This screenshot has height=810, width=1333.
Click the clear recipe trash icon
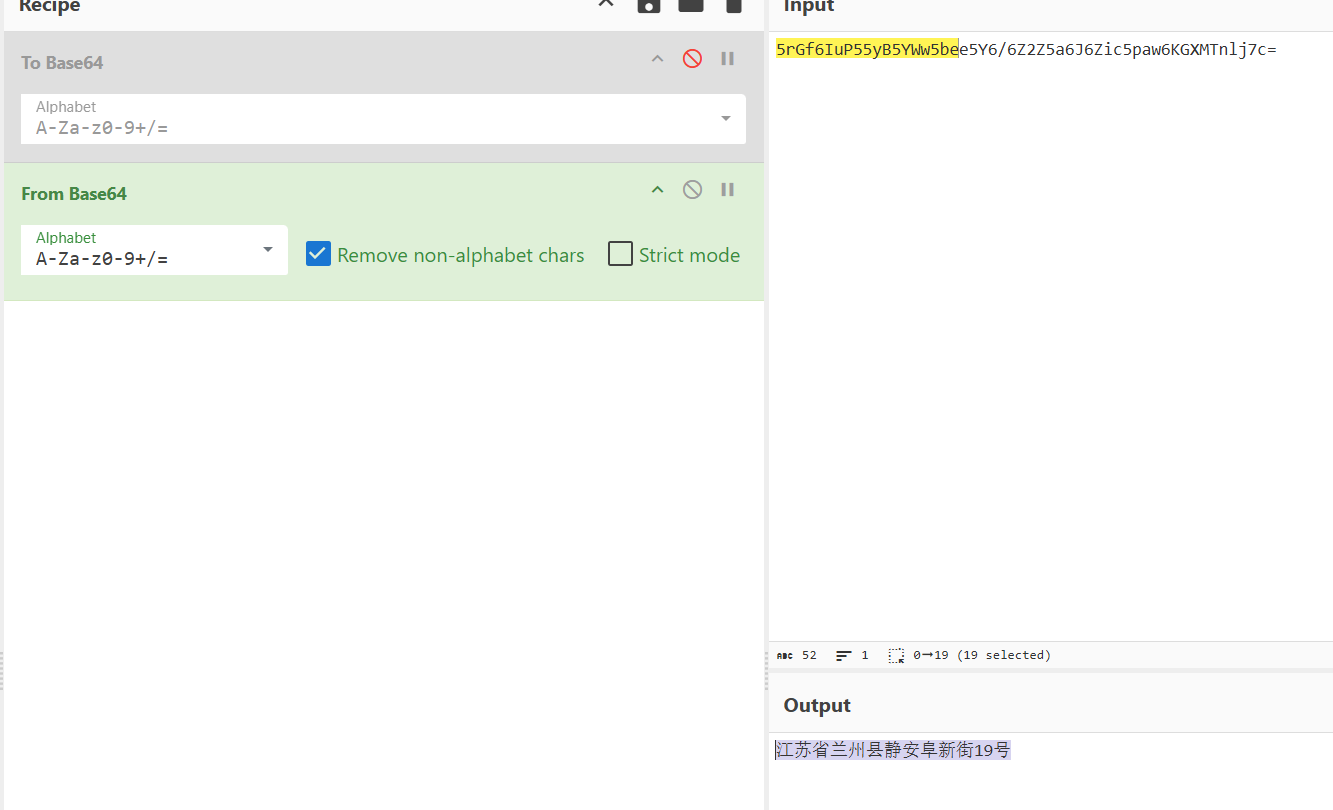tap(734, 5)
